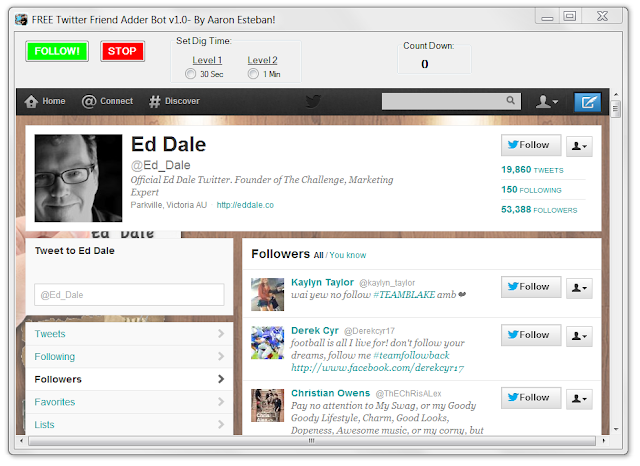Screen dimensions: 640x466
Task: Open user actions dropdown for Christian Owens
Action: point(579,399)
